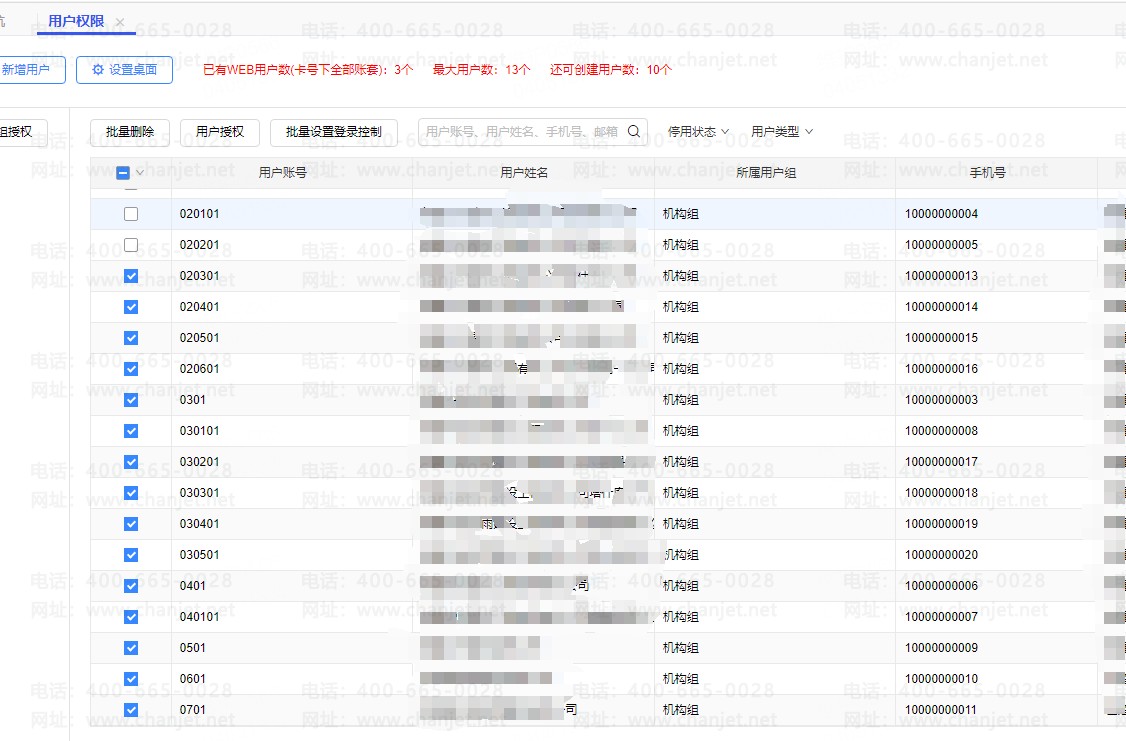Click the 新增用户 button
This screenshot has height=741, width=1126.
(27, 70)
